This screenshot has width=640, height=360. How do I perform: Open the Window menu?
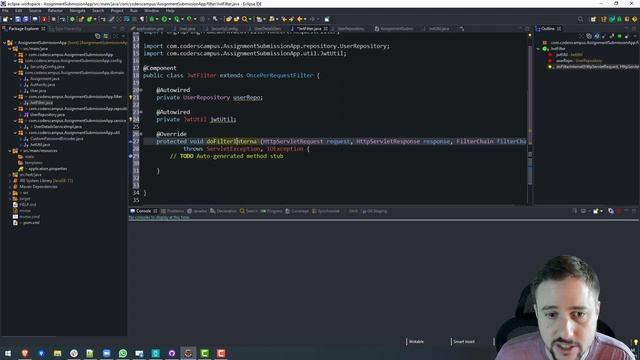151,11
